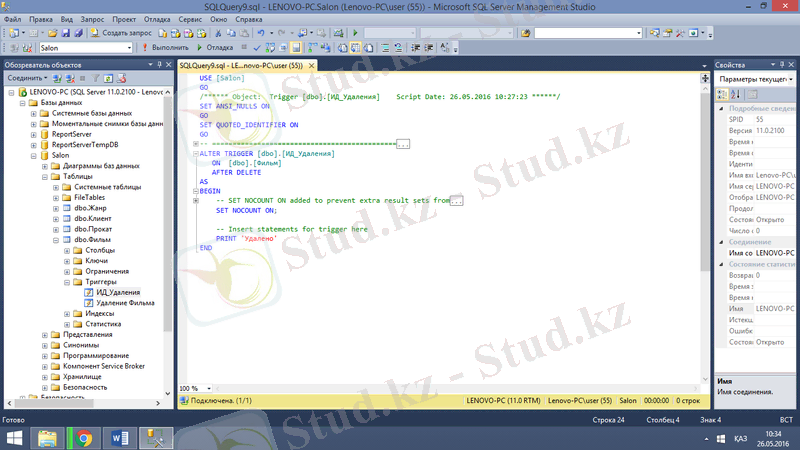800x450 pixels.
Task: Save the query with the floppy disk icon
Action: coord(65,33)
